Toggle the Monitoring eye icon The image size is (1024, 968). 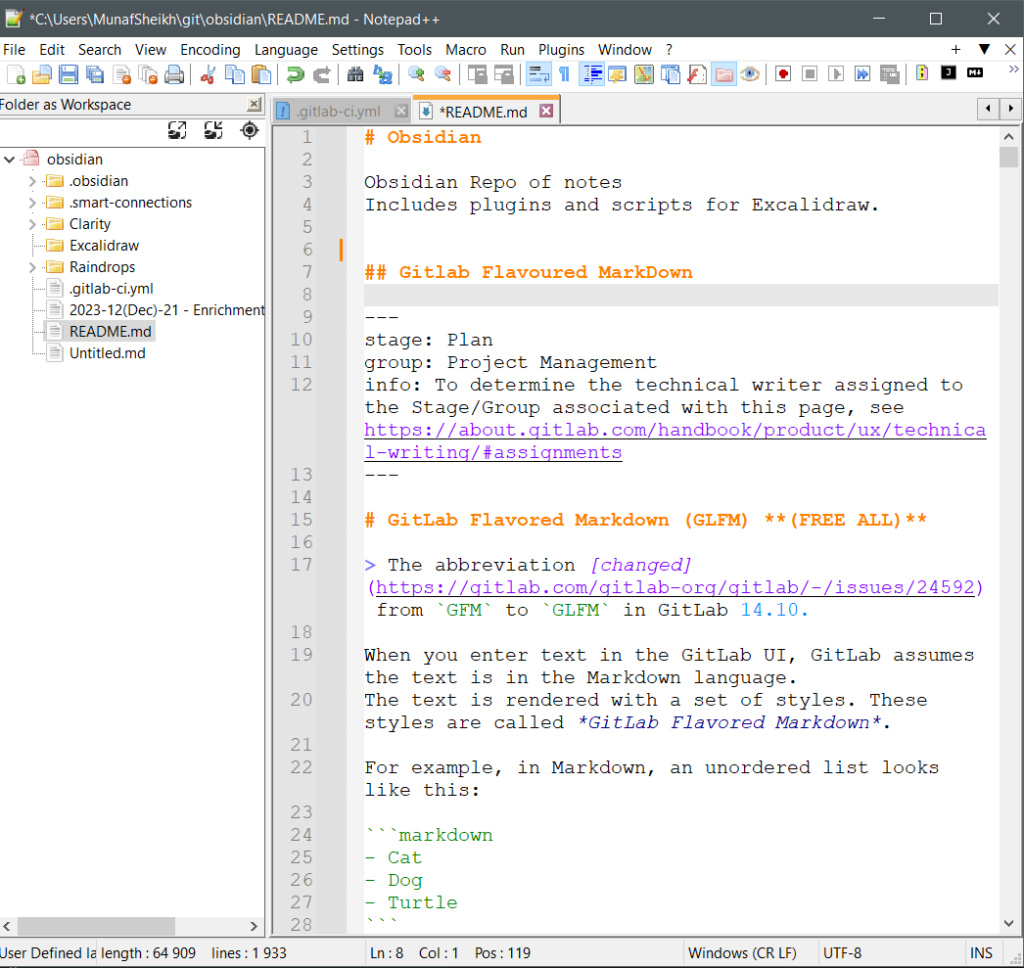coord(750,75)
